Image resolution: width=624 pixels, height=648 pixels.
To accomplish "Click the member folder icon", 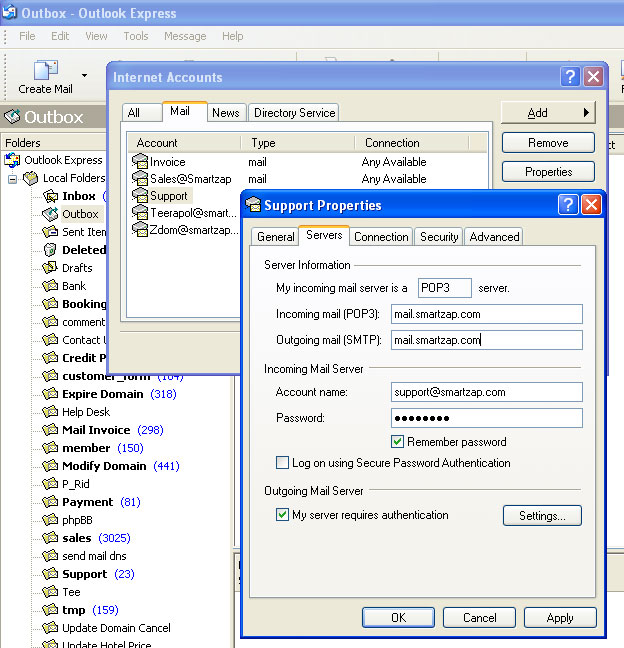I will tap(50, 448).
